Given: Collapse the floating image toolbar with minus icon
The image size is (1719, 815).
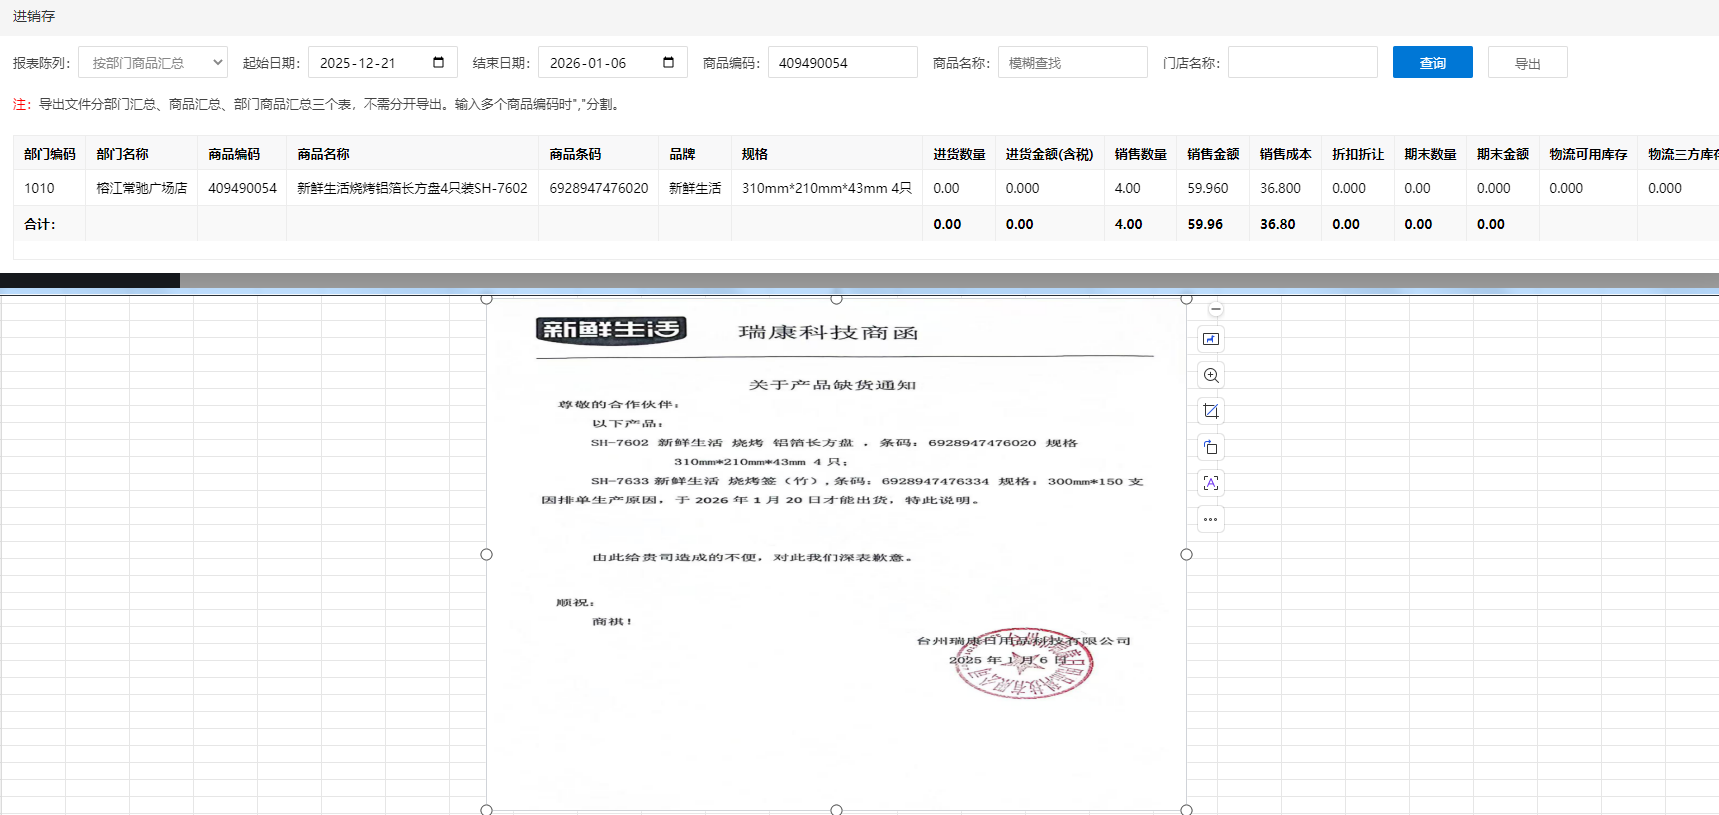Looking at the screenshot, I should pyautogui.click(x=1216, y=310).
